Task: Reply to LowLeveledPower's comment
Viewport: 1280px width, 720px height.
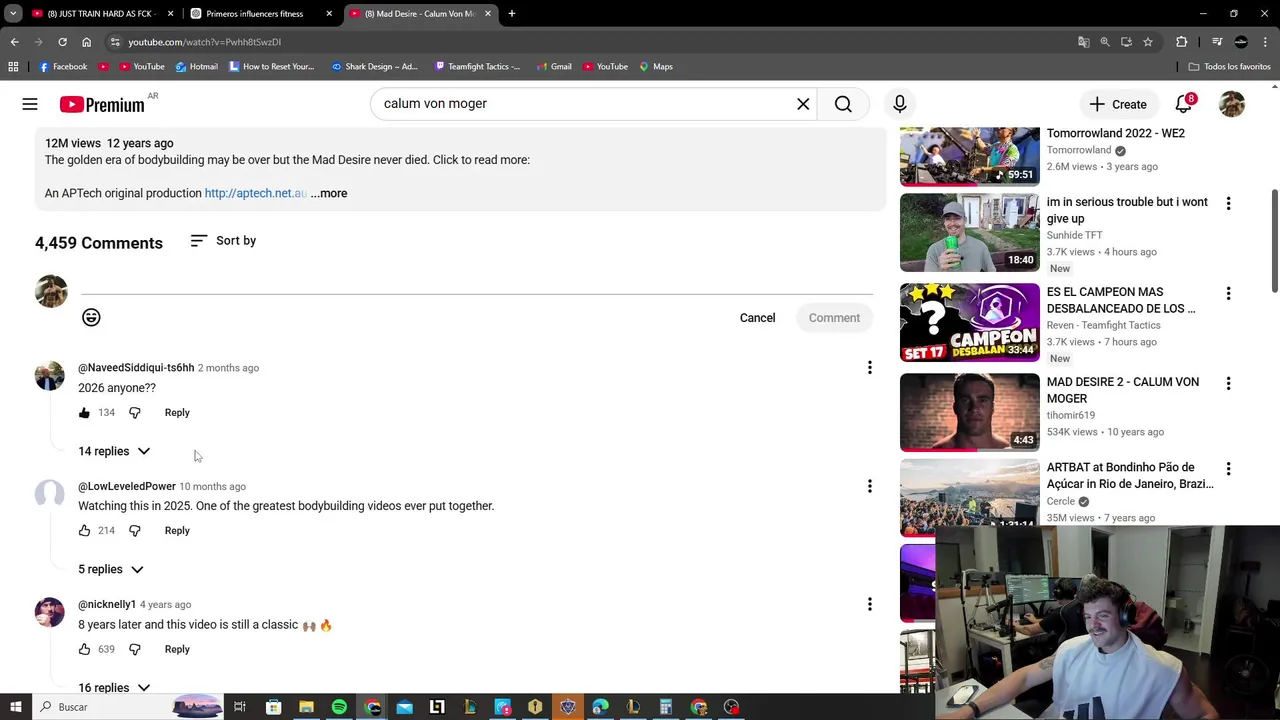Action: (x=177, y=531)
